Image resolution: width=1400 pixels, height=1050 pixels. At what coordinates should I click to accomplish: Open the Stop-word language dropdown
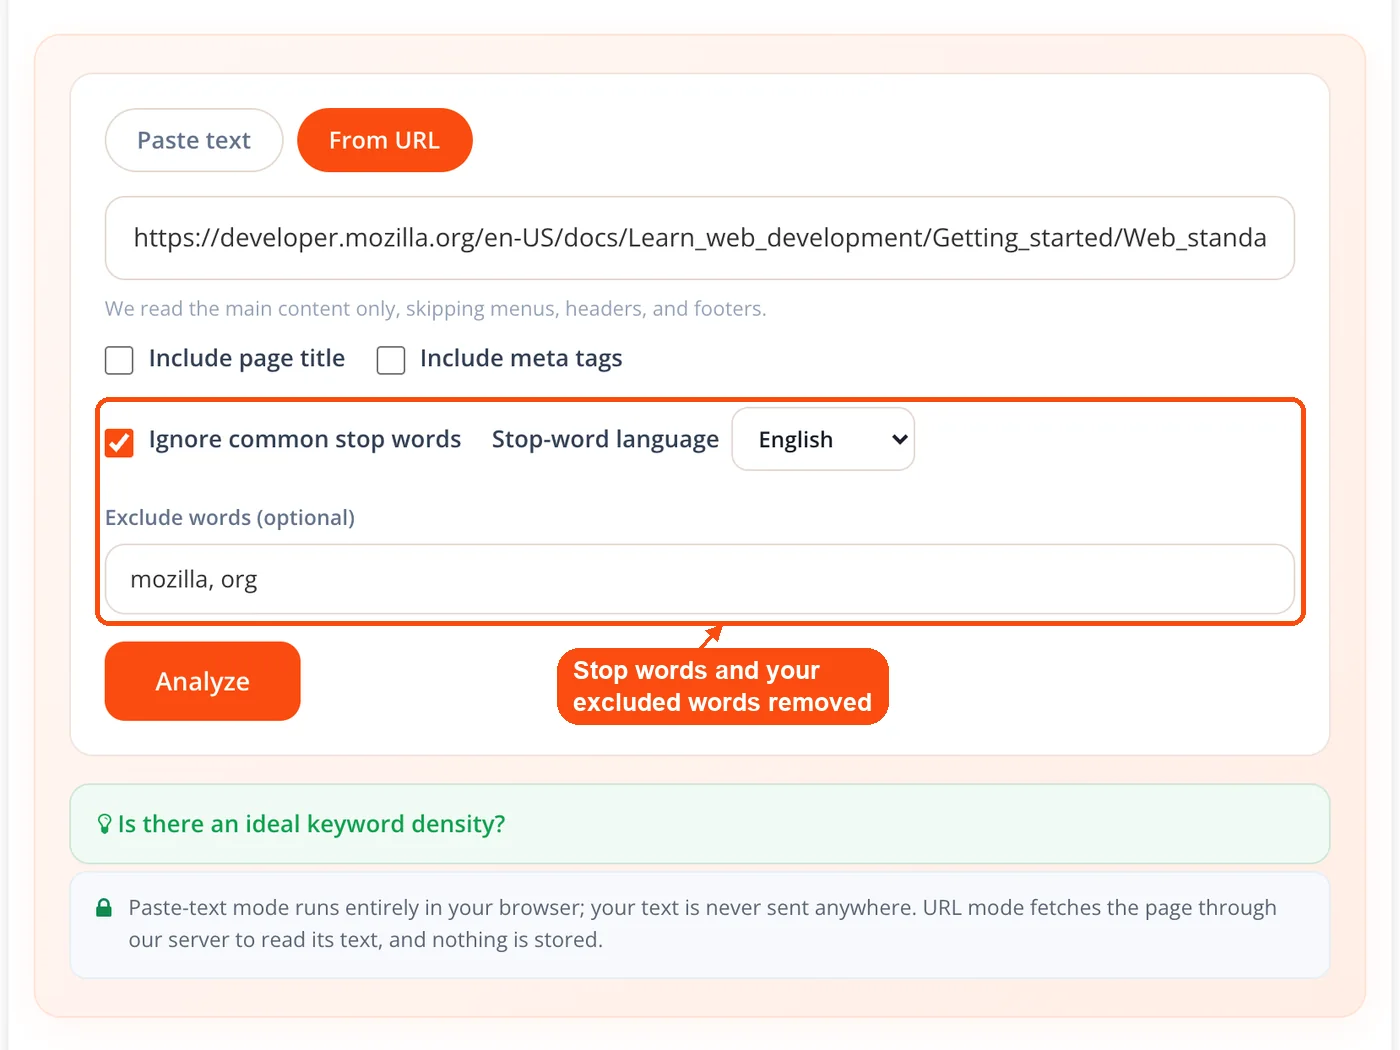pos(823,439)
